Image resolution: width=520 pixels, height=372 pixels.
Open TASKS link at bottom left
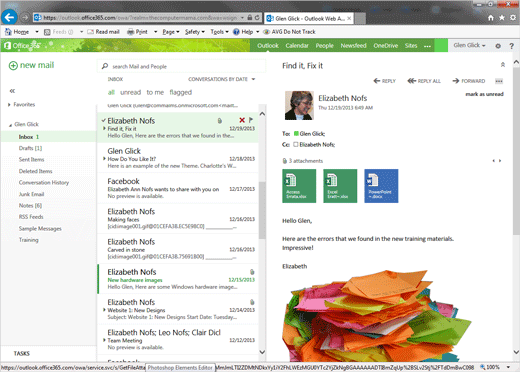(x=22, y=353)
